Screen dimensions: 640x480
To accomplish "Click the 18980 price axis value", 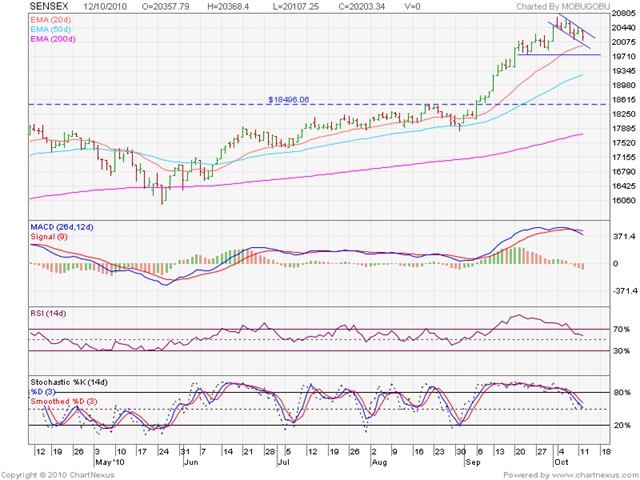I will coord(623,85).
